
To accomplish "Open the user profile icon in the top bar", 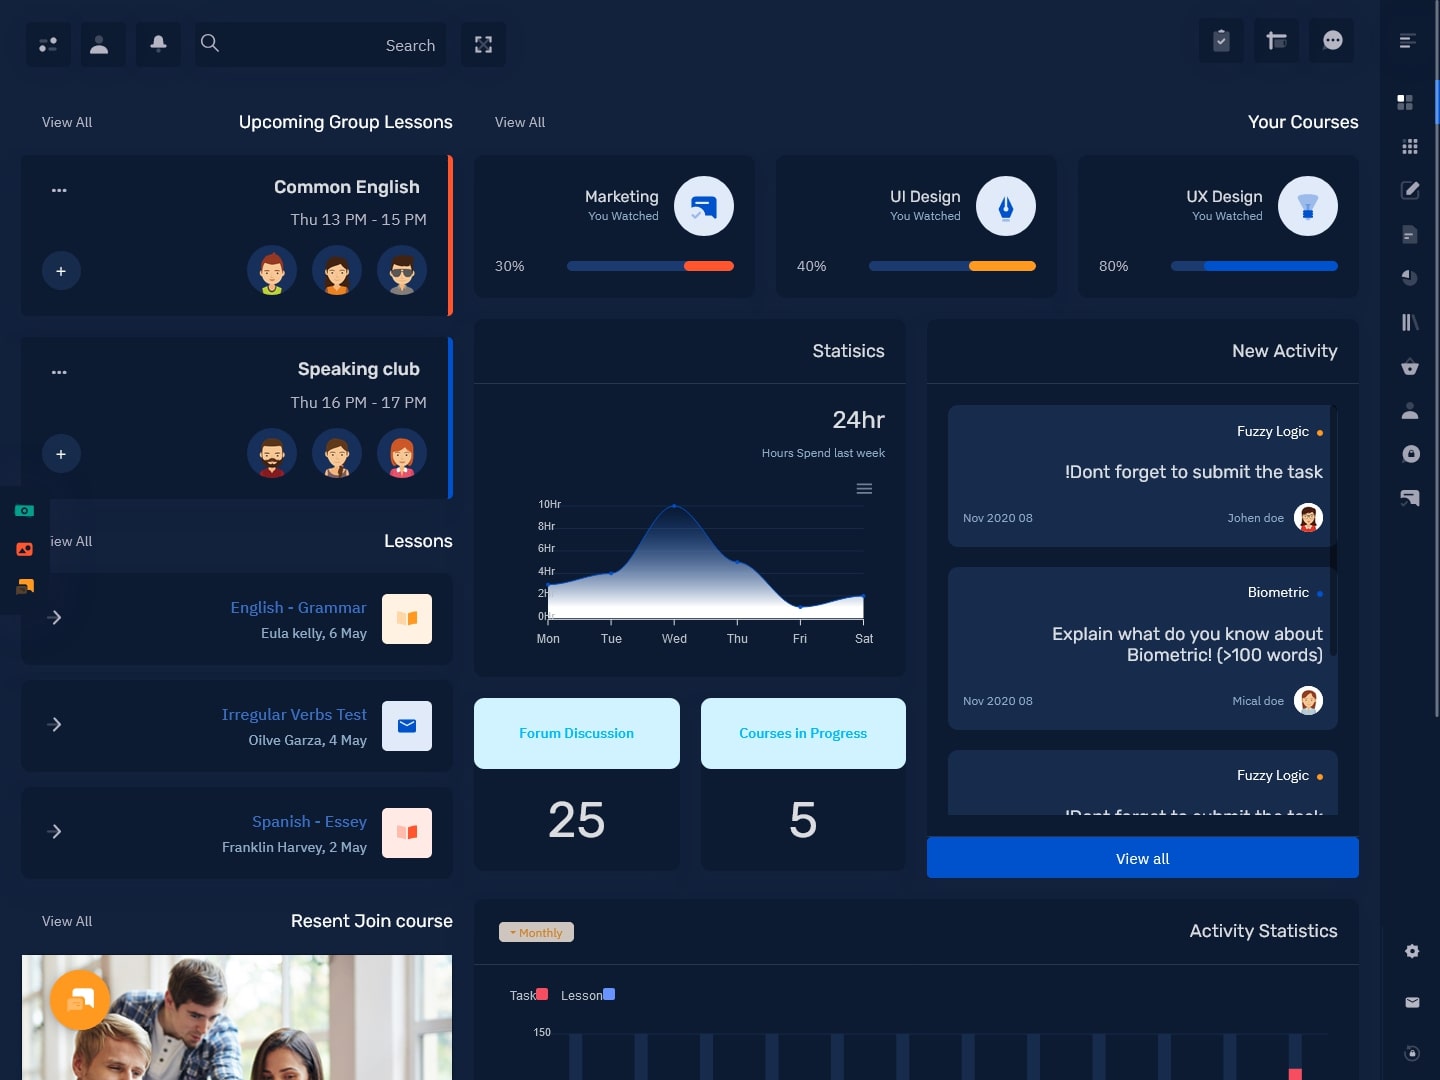I will (x=103, y=45).
